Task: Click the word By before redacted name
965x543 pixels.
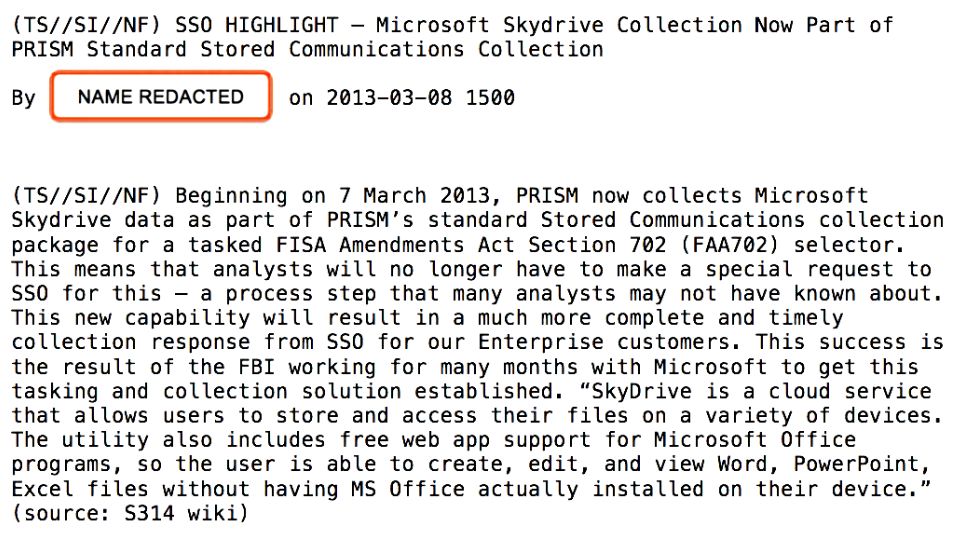Action: [x=23, y=99]
